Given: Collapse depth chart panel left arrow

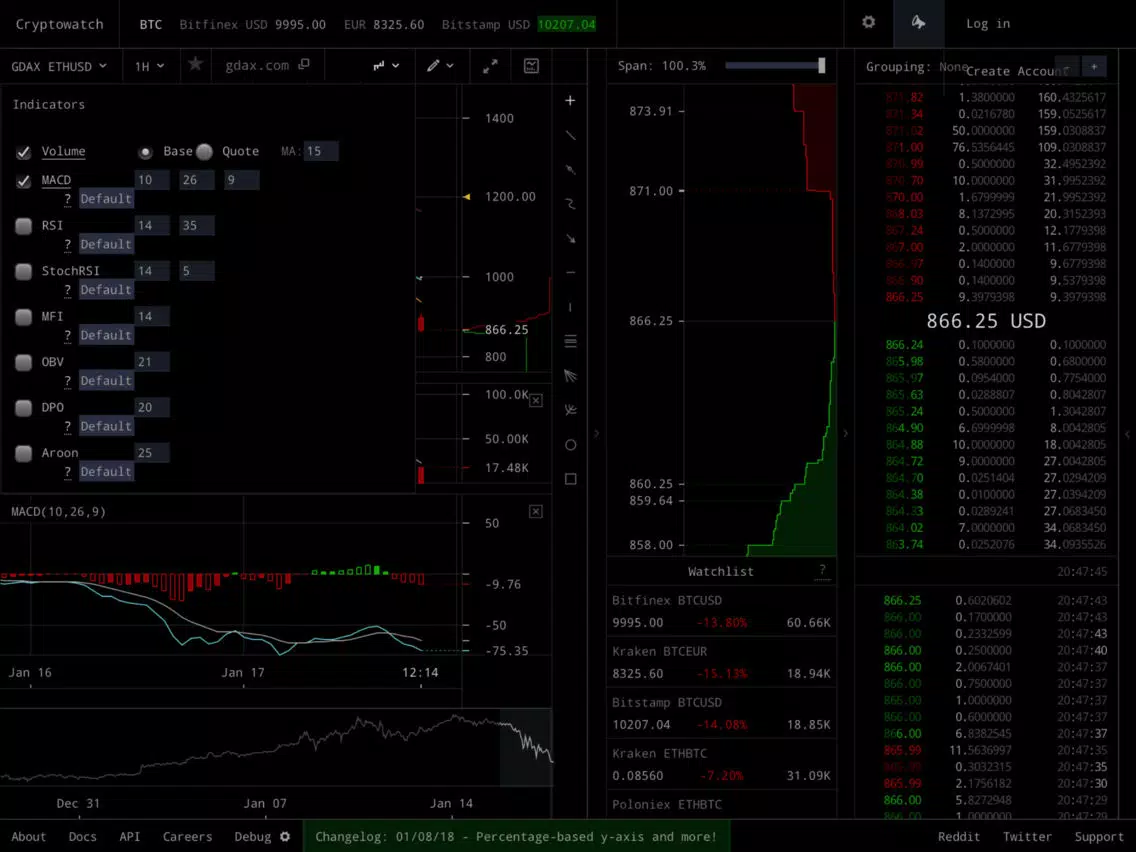Looking at the screenshot, I should click(597, 433).
